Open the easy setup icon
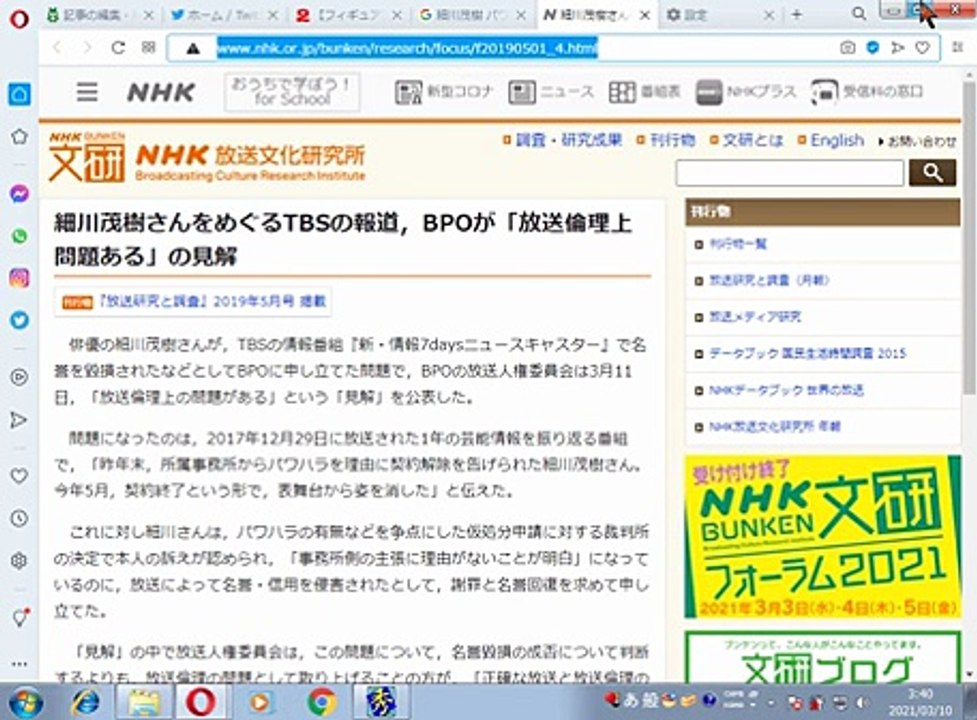This screenshot has width=977, height=720. point(958,47)
